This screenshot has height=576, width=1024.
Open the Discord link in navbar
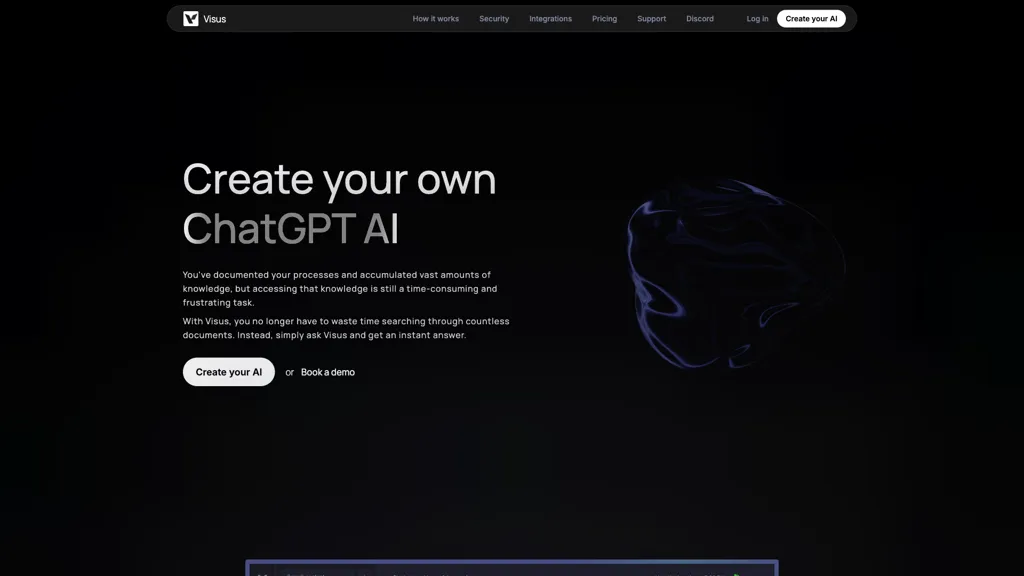tap(700, 19)
